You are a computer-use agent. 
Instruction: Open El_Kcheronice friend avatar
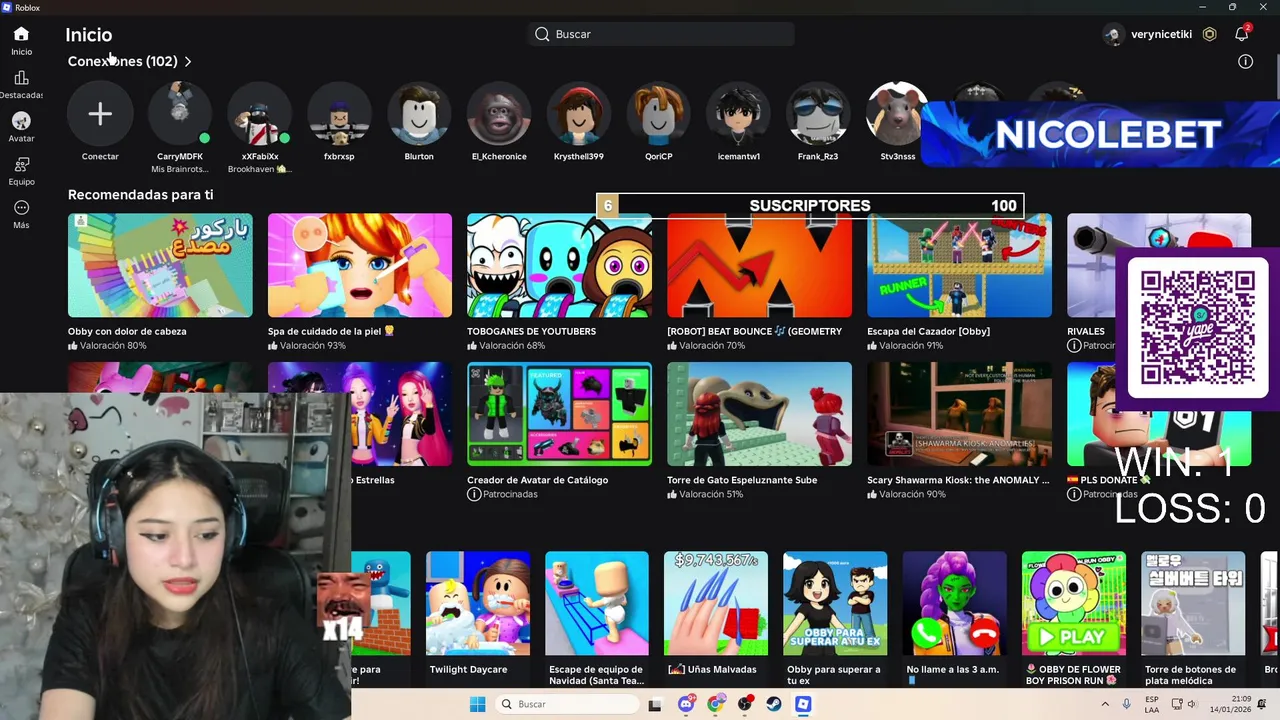pyautogui.click(x=499, y=114)
